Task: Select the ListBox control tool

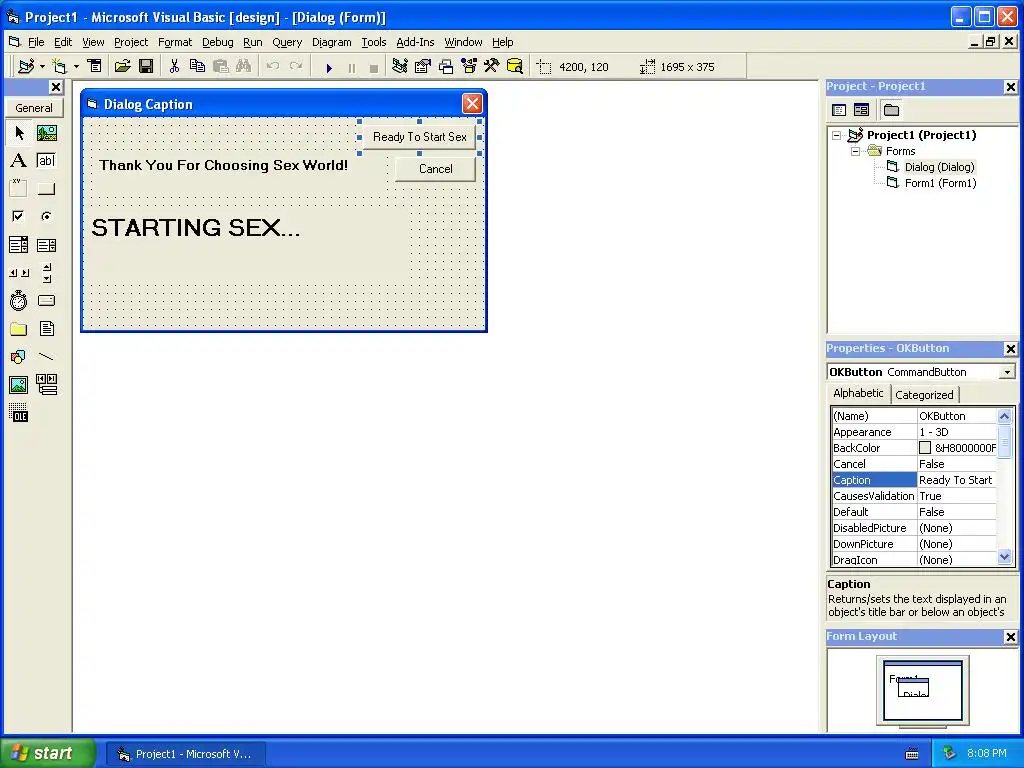Action: coord(46,245)
